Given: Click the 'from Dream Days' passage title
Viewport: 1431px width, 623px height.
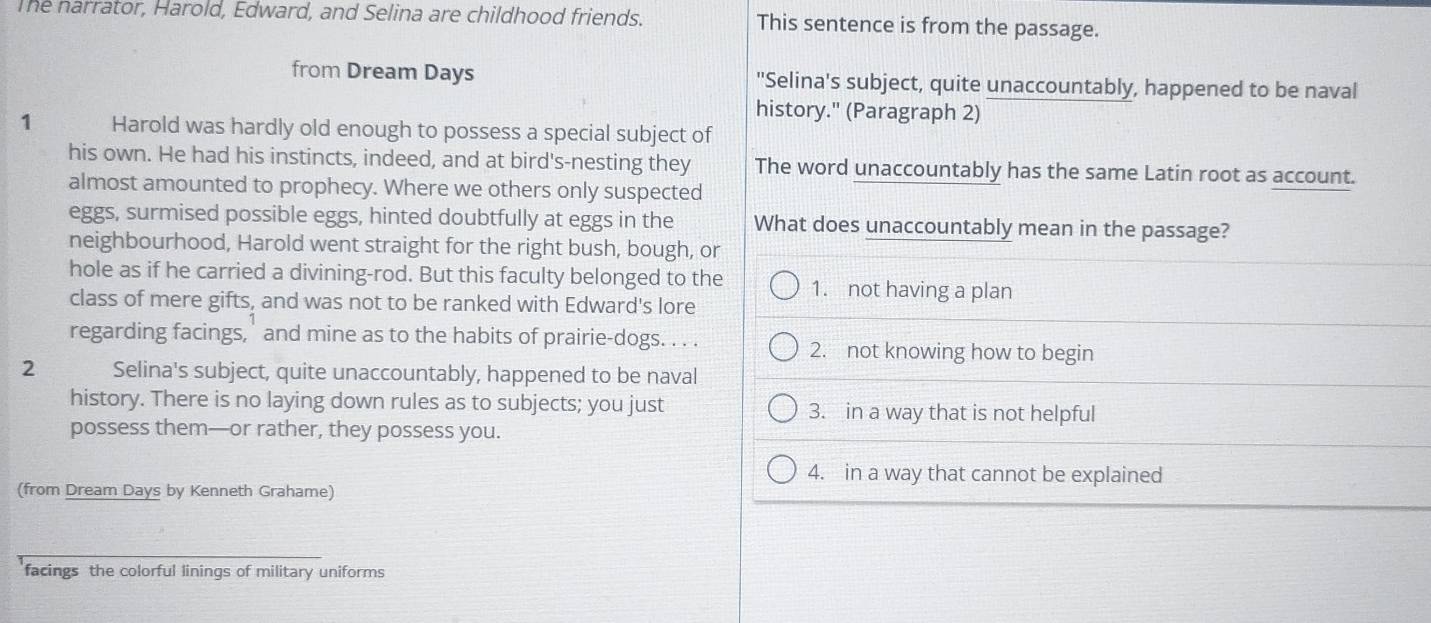Looking at the screenshot, I should pyautogui.click(x=383, y=72).
